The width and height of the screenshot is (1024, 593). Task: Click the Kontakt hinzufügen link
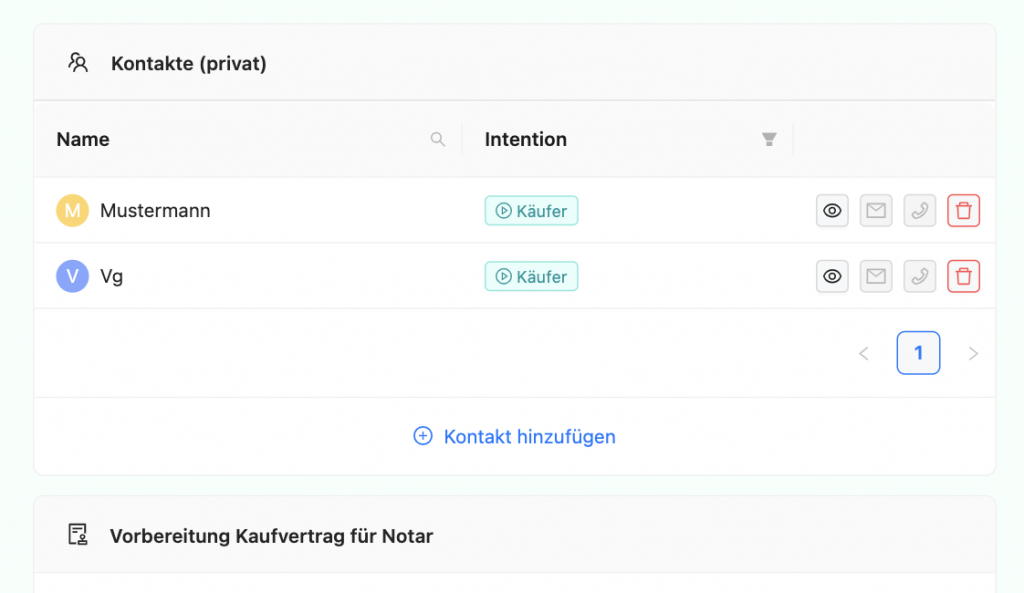click(513, 436)
